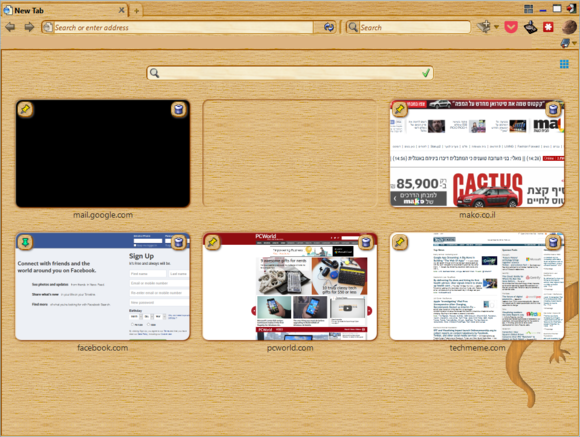Pin the mail.google.com tile
Screen dimensions: 580x437
[25, 109]
